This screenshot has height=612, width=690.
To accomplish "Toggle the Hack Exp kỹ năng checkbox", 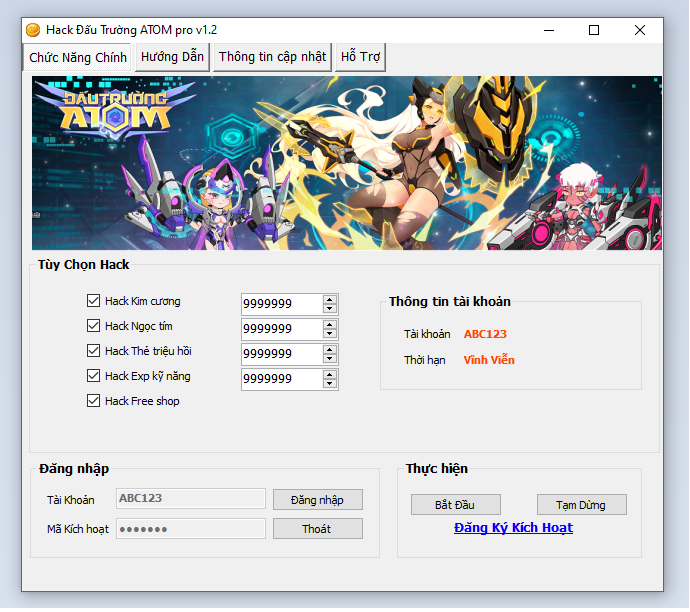I will pos(94,376).
